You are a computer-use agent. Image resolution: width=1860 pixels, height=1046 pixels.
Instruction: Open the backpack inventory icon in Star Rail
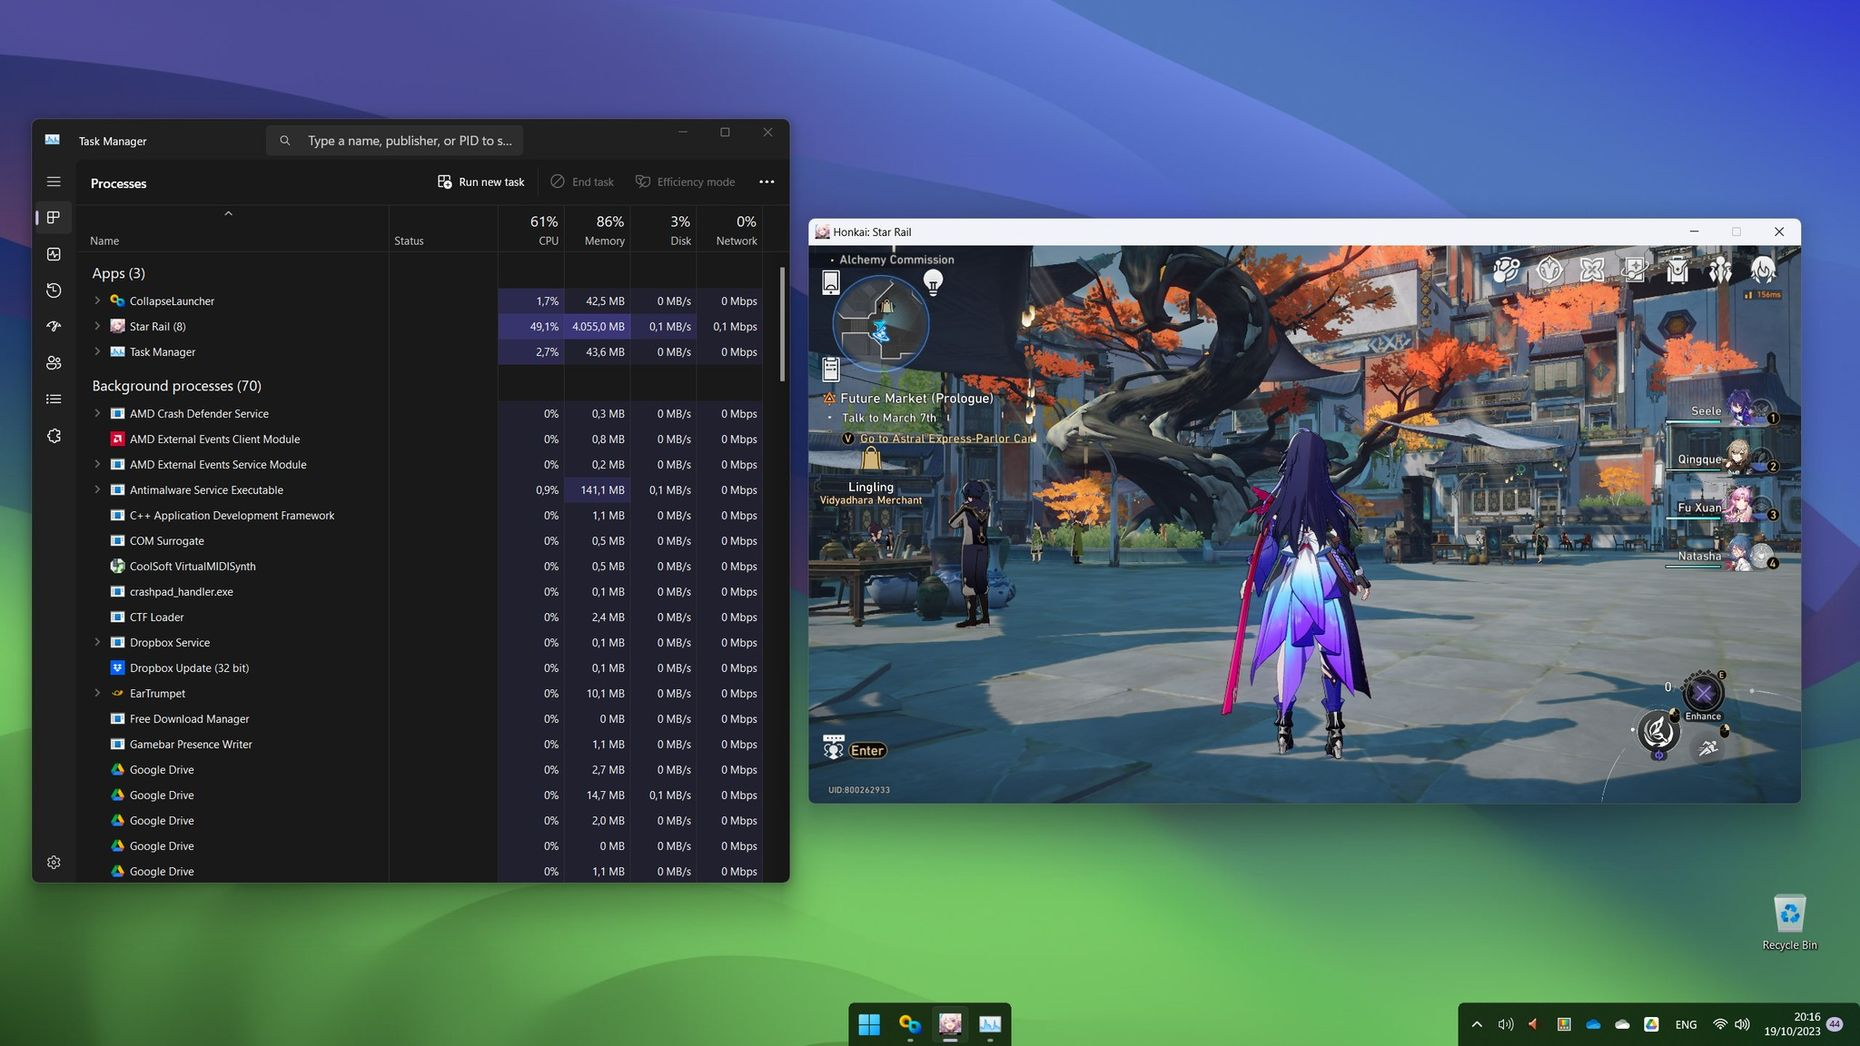click(1678, 270)
